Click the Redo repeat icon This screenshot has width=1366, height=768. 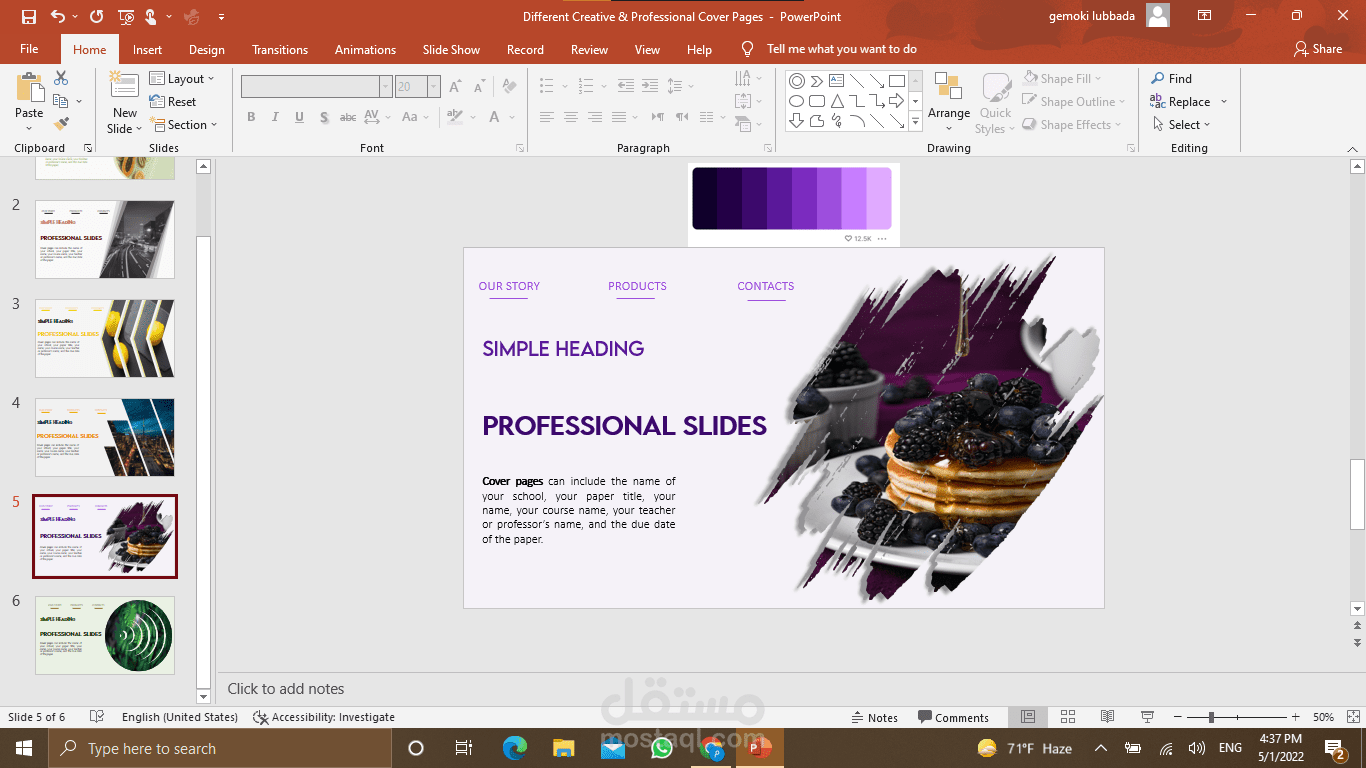(x=96, y=17)
